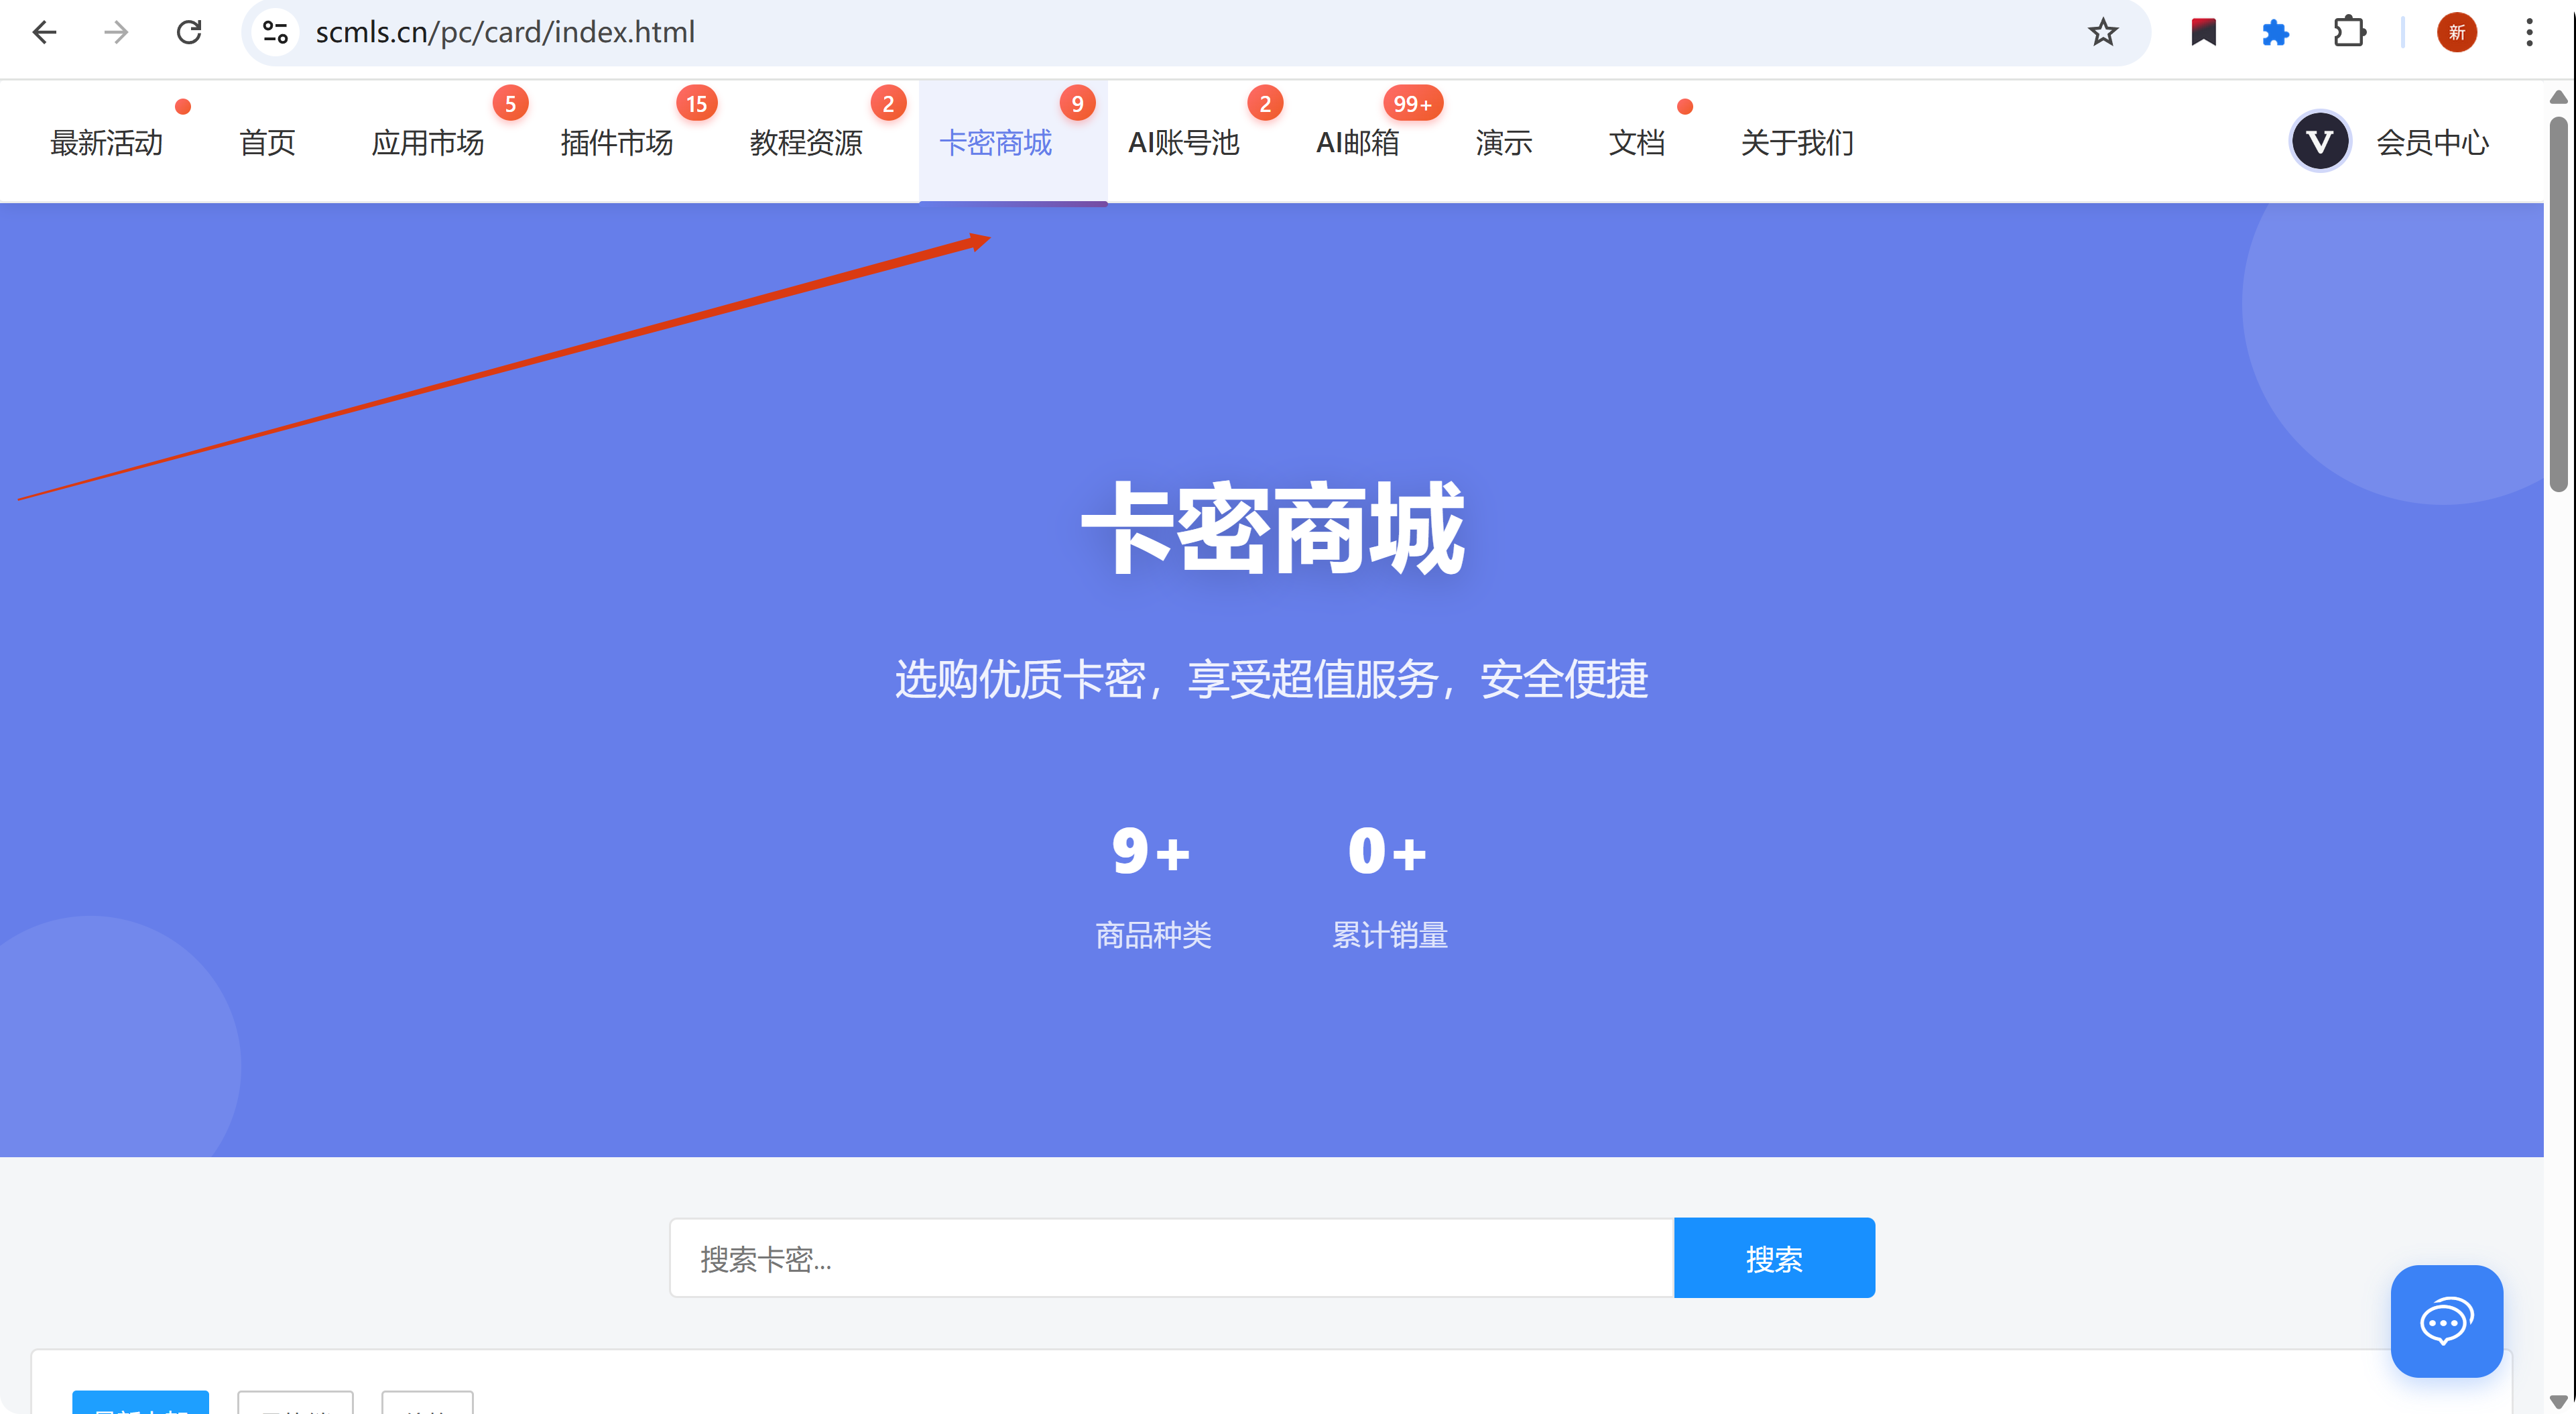
Task: Click the blue puzzle extension icon
Action: [2275, 32]
